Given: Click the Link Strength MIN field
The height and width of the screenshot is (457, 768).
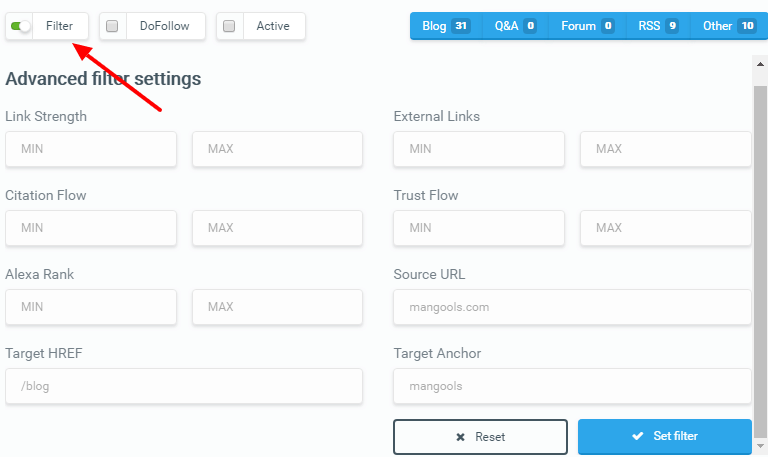Looking at the screenshot, I should (x=91, y=149).
